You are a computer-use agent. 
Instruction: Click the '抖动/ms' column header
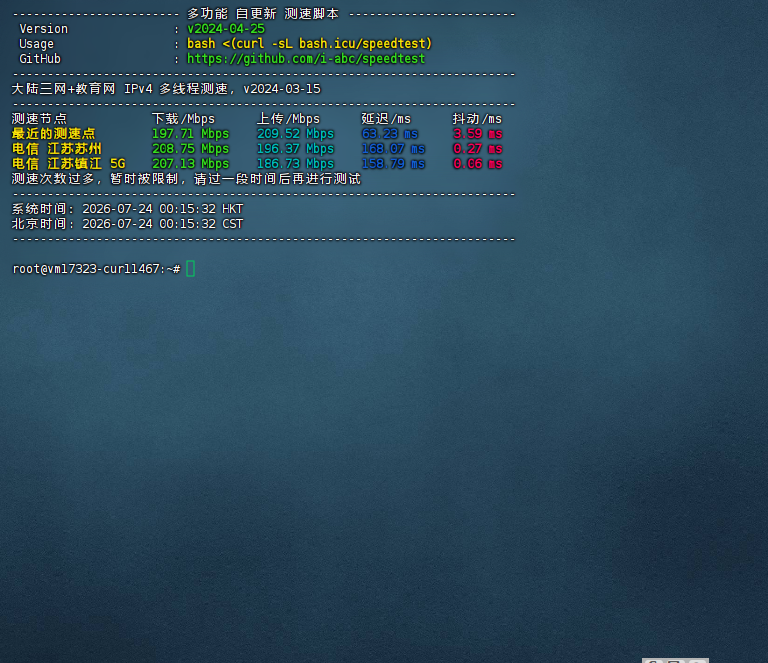coord(477,118)
